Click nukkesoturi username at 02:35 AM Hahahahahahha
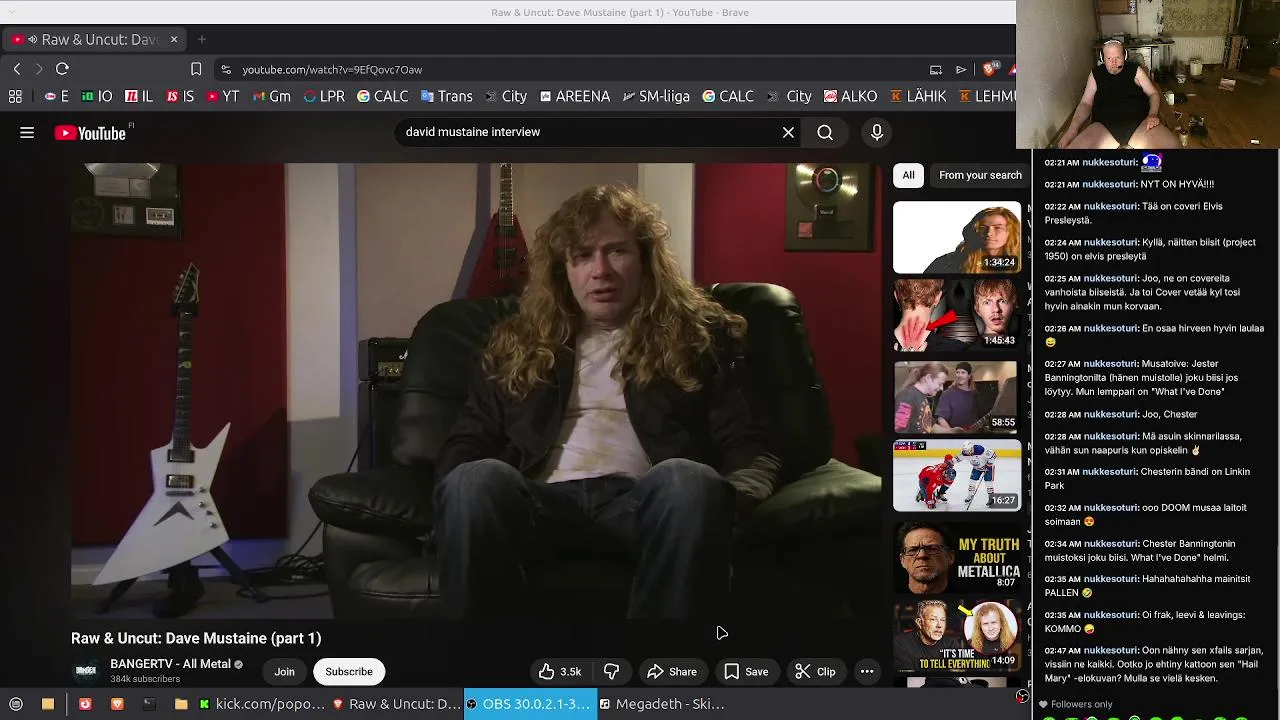This screenshot has width=1280, height=720. tap(1111, 579)
